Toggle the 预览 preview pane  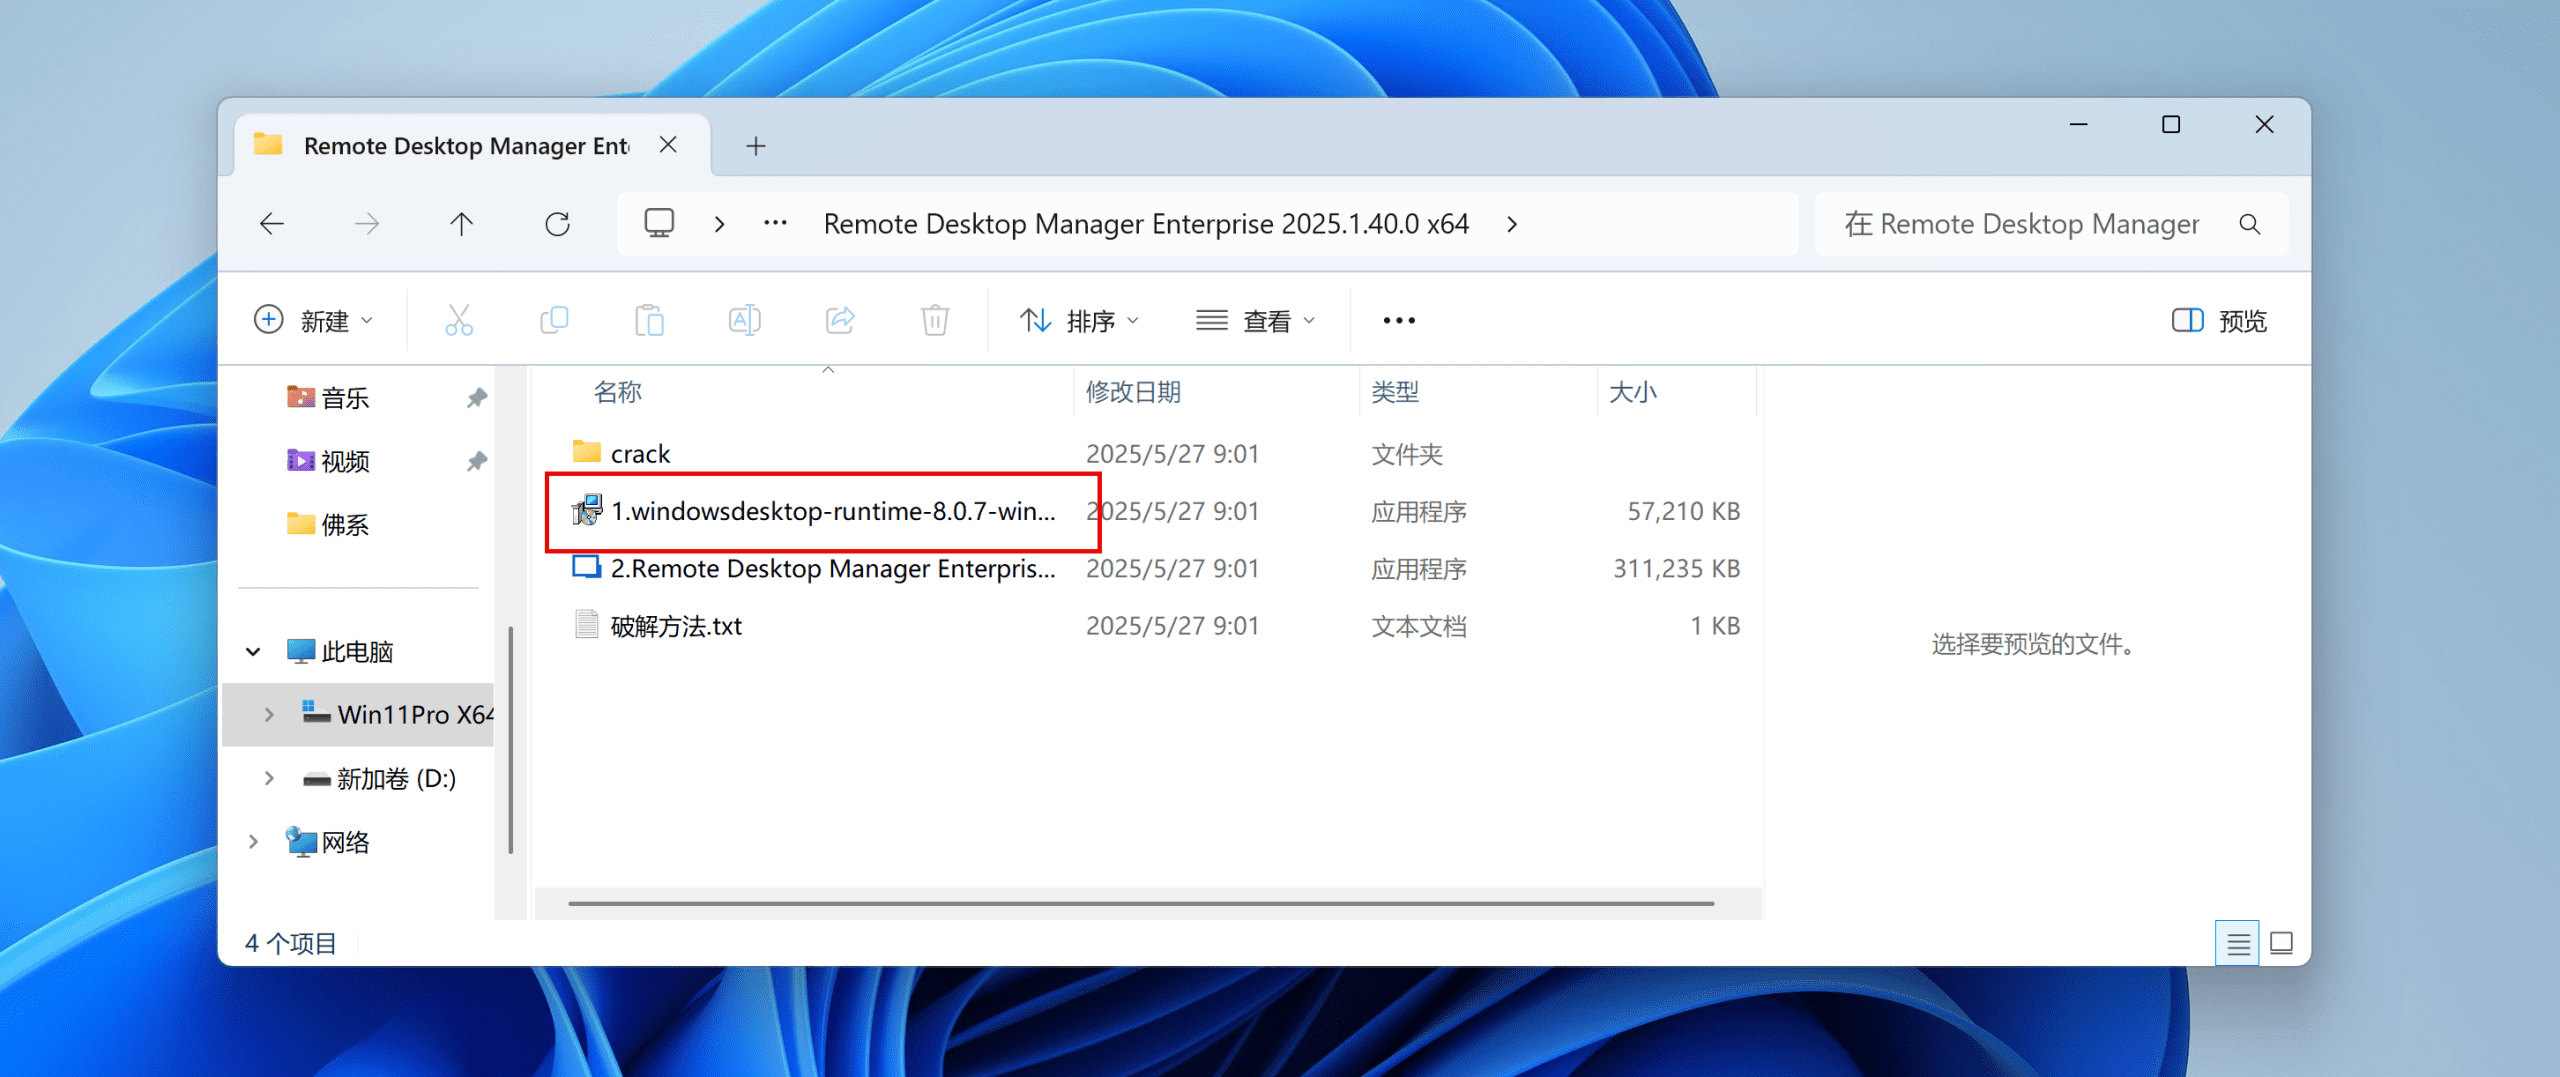click(x=2219, y=320)
